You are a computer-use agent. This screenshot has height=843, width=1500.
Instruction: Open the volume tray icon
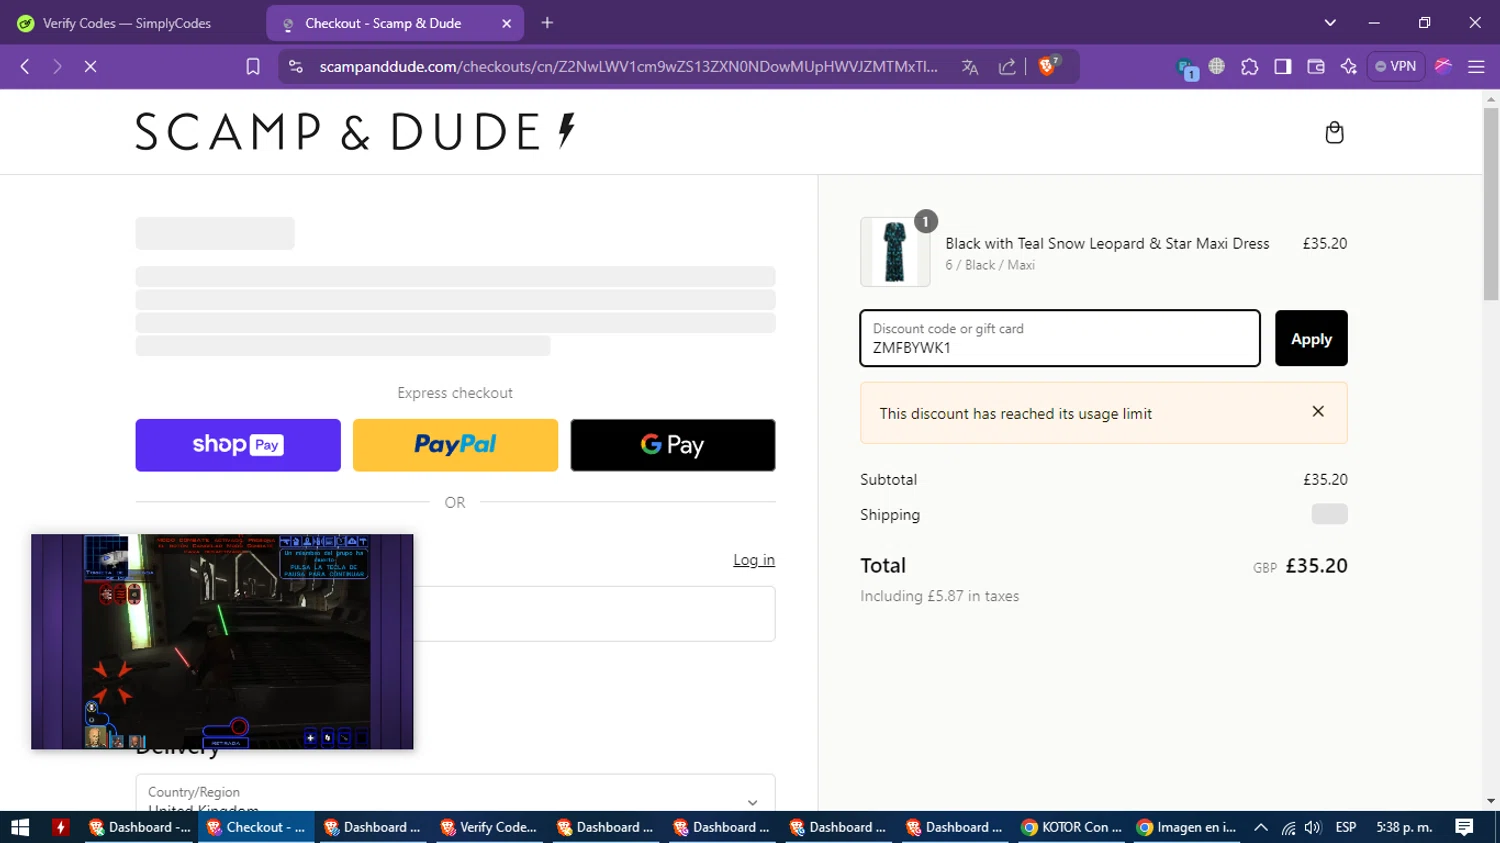point(1313,827)
